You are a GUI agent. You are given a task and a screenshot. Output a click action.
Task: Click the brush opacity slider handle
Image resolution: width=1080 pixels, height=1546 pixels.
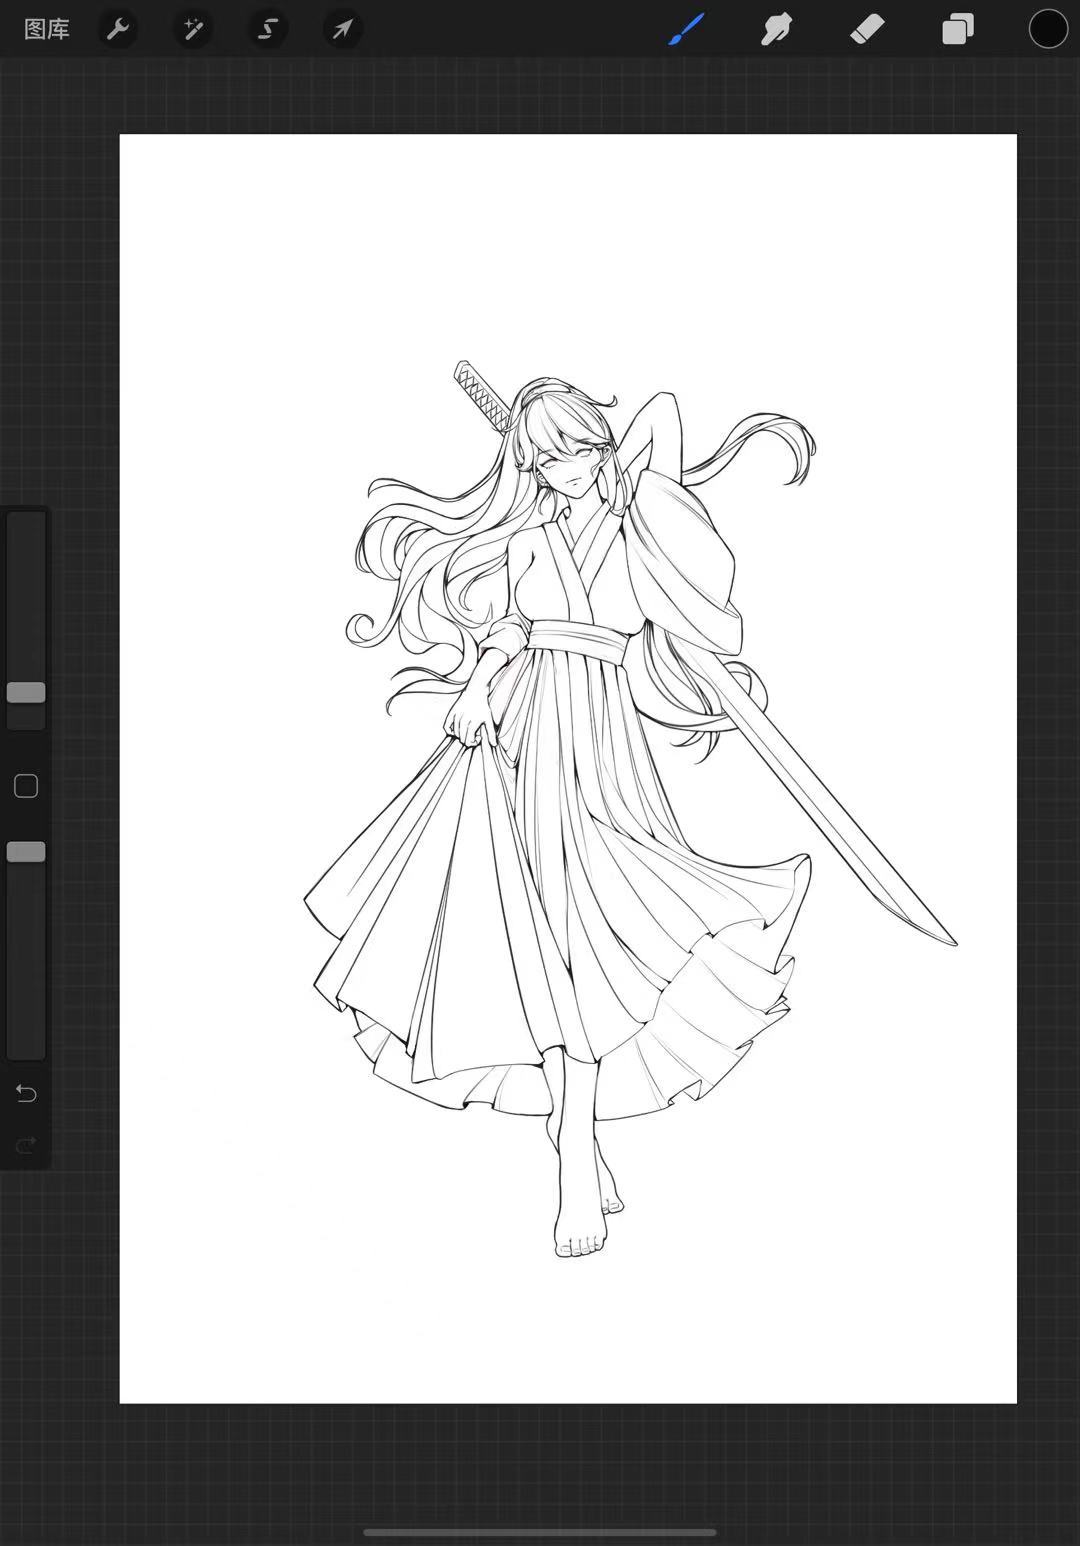tap(26, 852)
